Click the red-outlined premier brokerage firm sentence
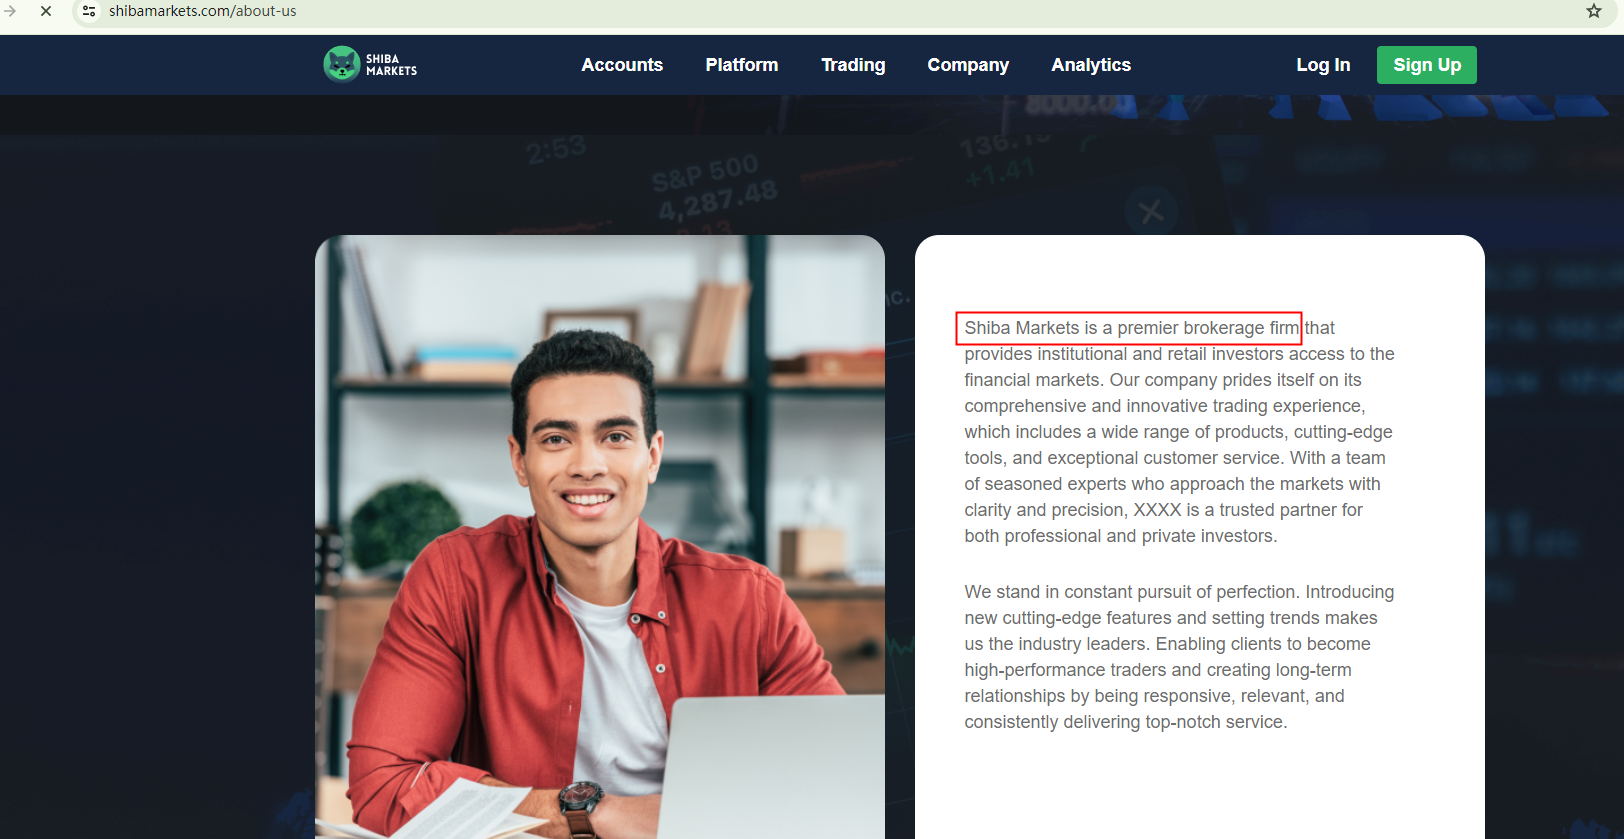Image resolution: width=1624 pixels, height=839 pixels. pos(1129,328)
